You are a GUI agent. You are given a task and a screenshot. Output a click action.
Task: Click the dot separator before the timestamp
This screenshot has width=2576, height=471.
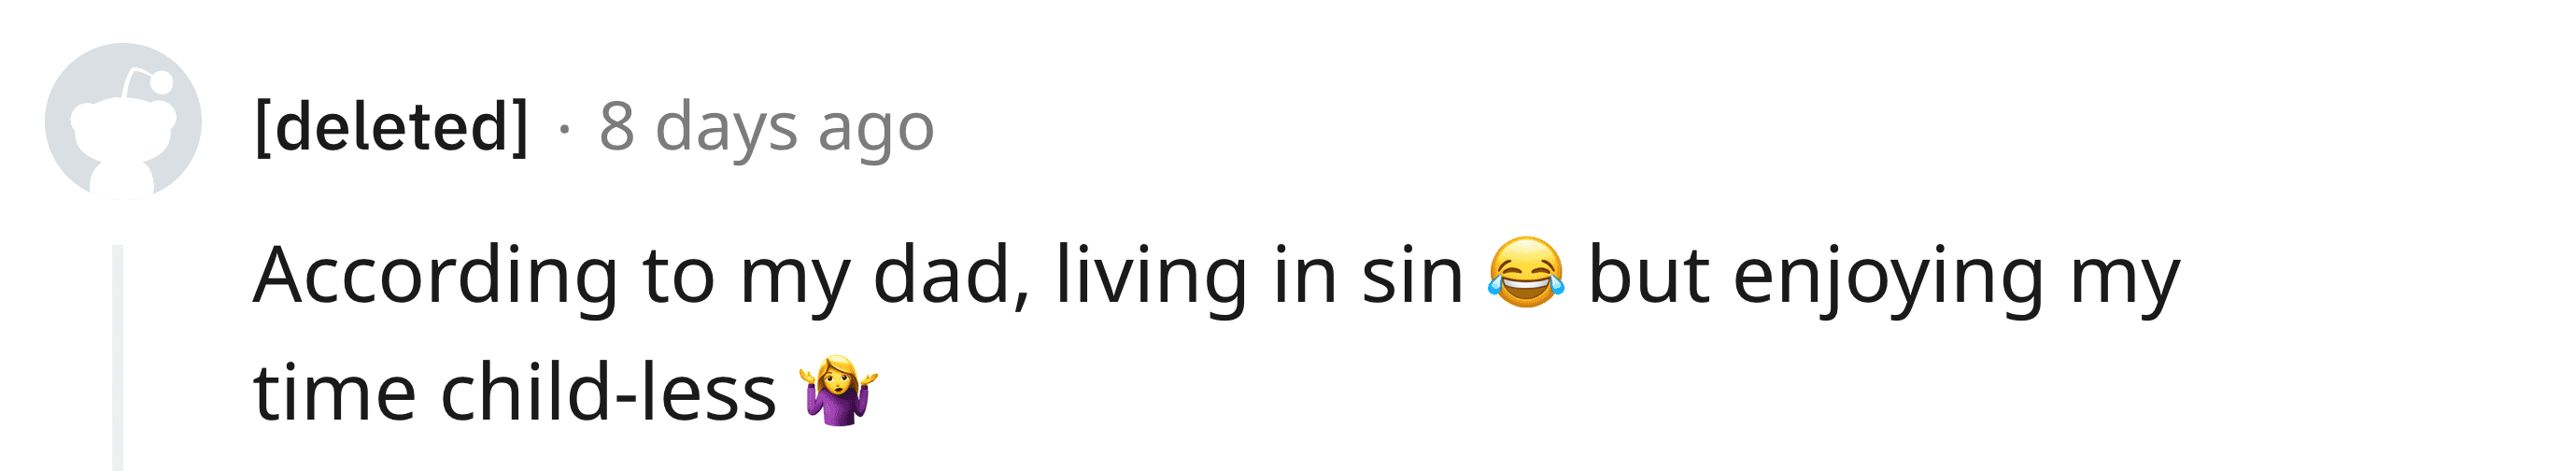[x=564, y=129]
